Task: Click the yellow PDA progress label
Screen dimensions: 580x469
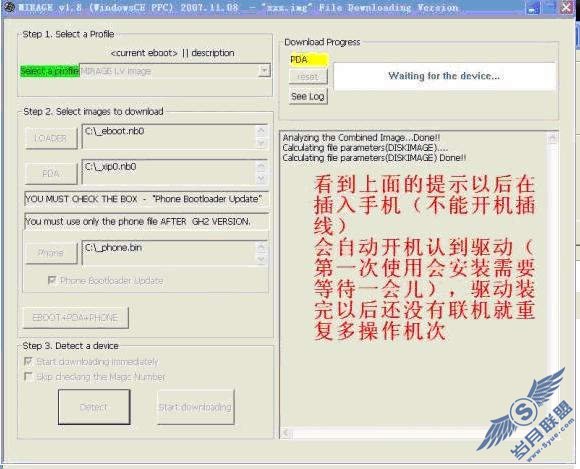Action: [x=309, y=60]
